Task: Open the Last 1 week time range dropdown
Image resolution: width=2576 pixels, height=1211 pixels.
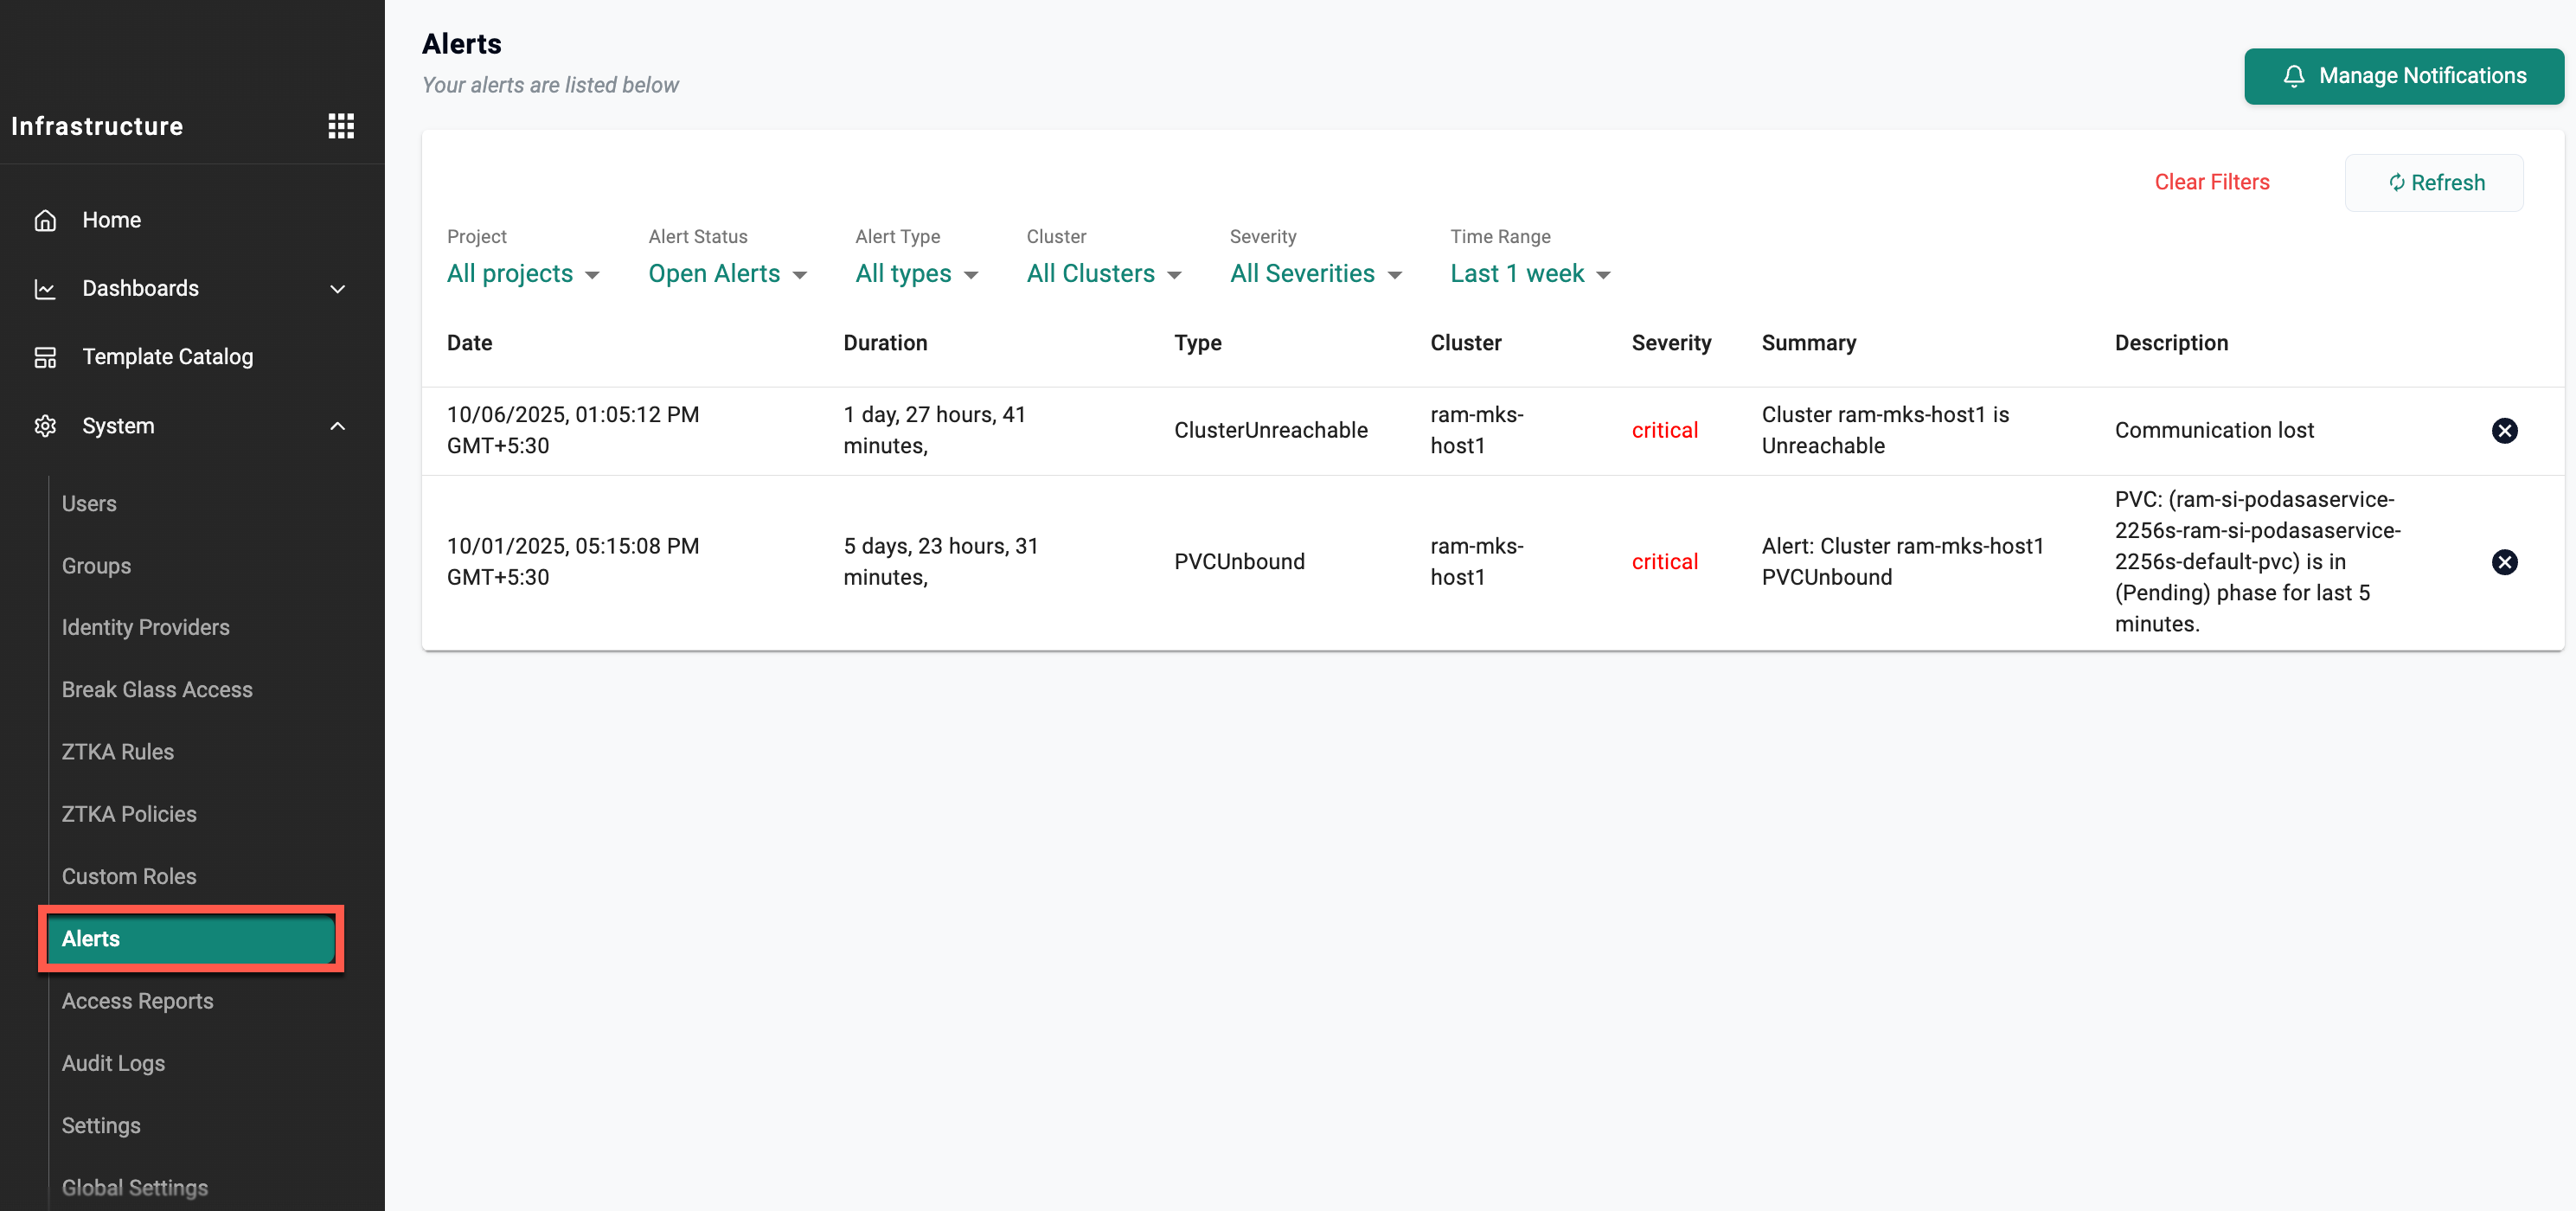Action: 1529,274
